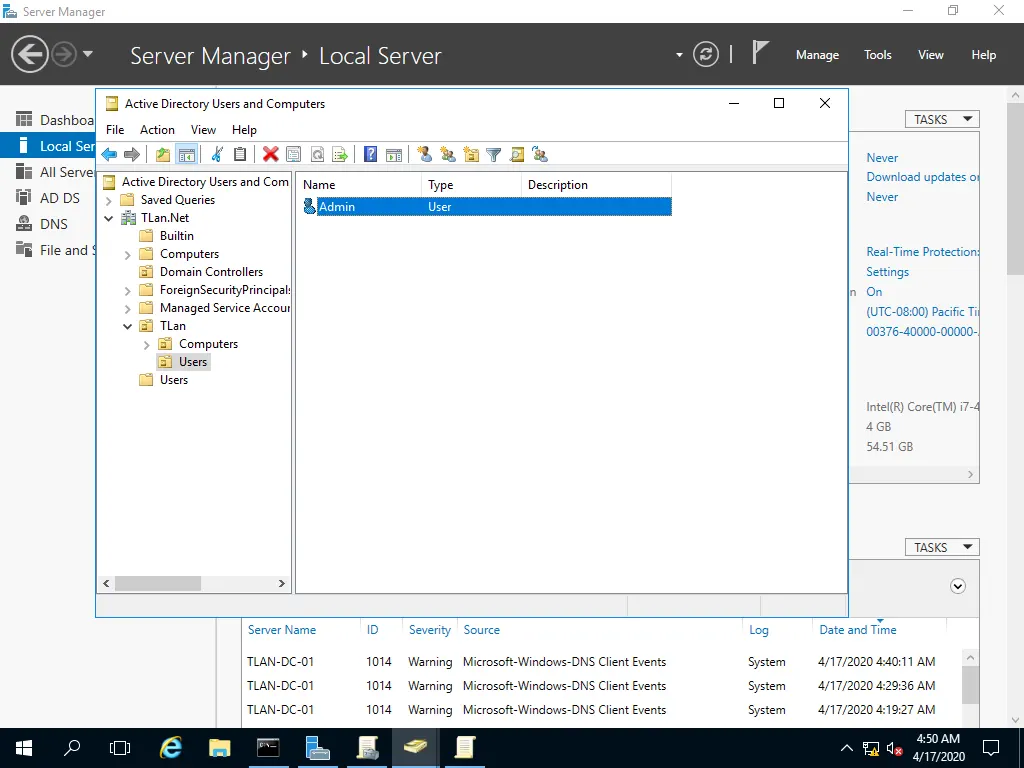Click Add to group toolbar icon
The width and height of the screenshot is (1024, 768).
tap(540, 155)
